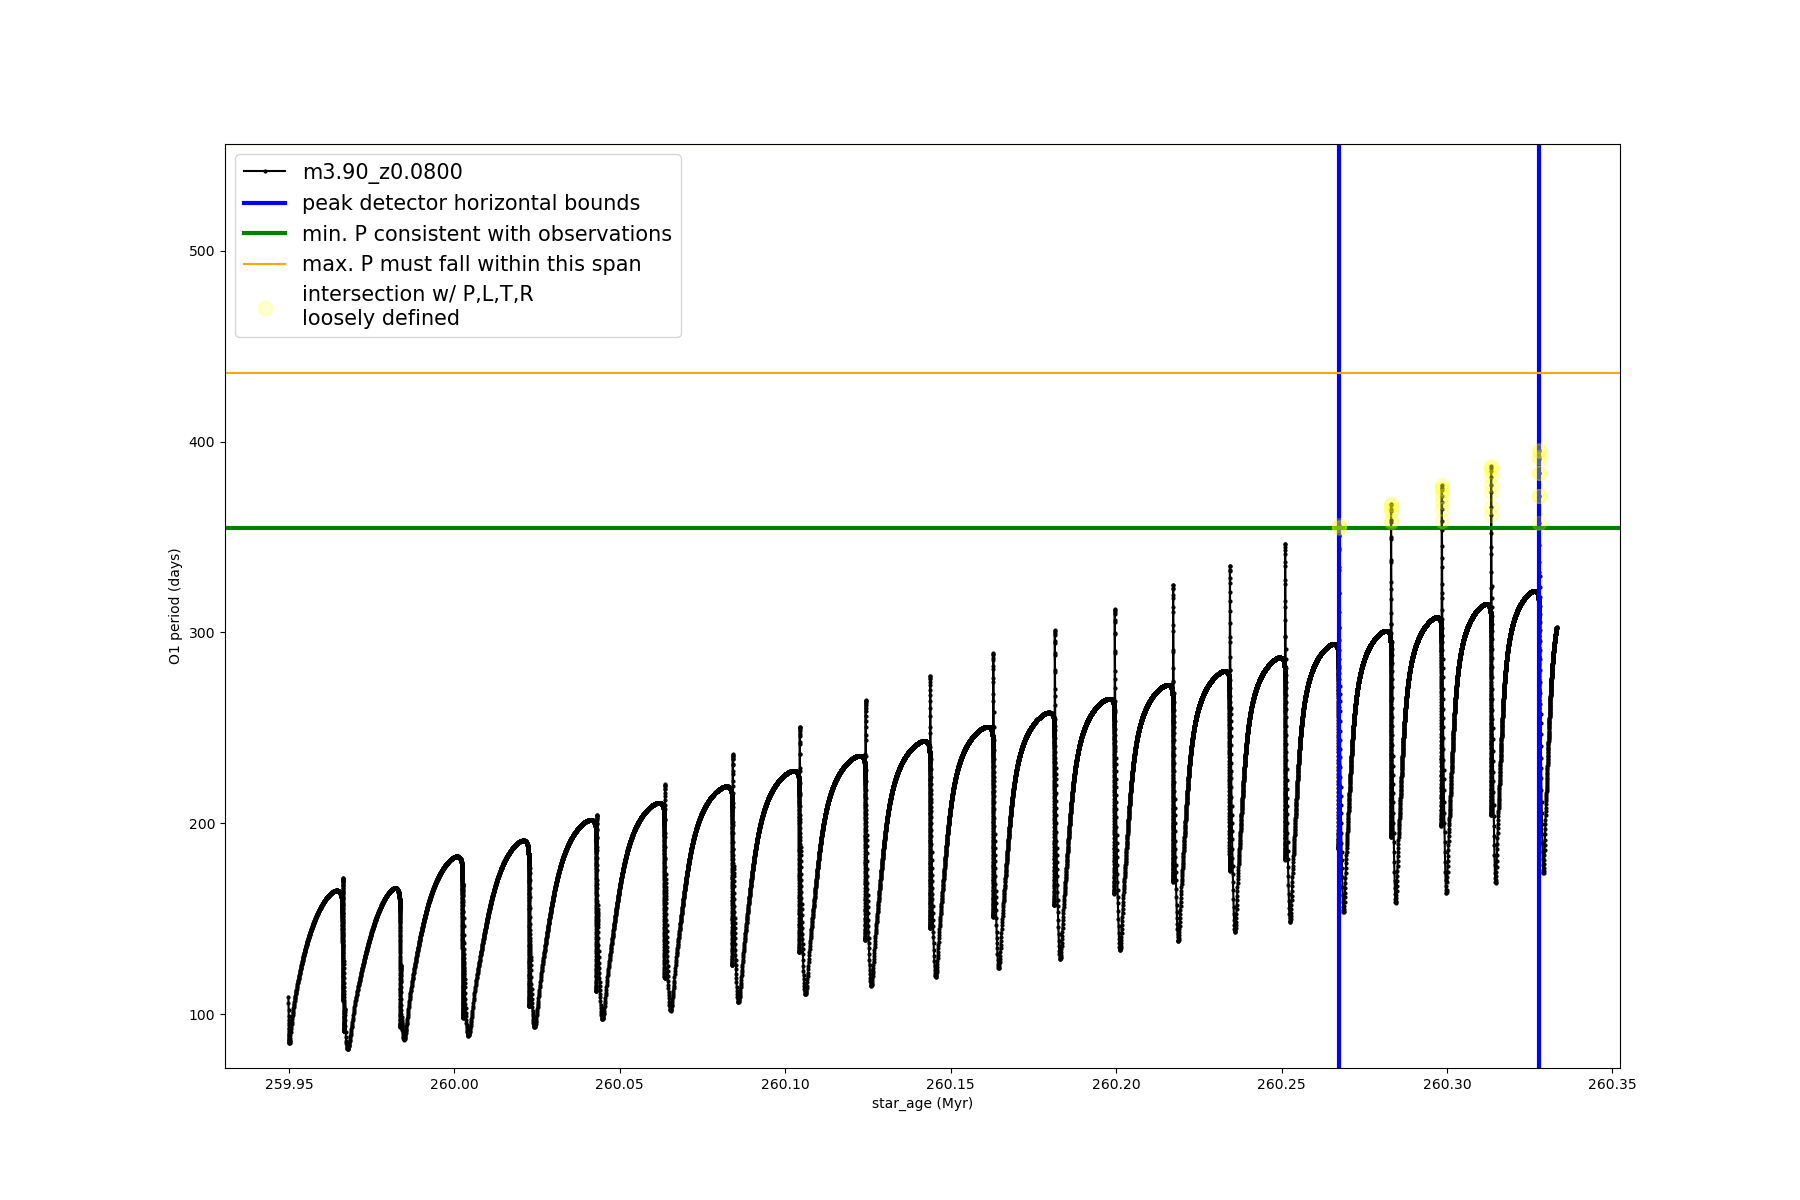Click the orange line sample in legend
Screen dimensions: 1800x1200
click(265, 264)
